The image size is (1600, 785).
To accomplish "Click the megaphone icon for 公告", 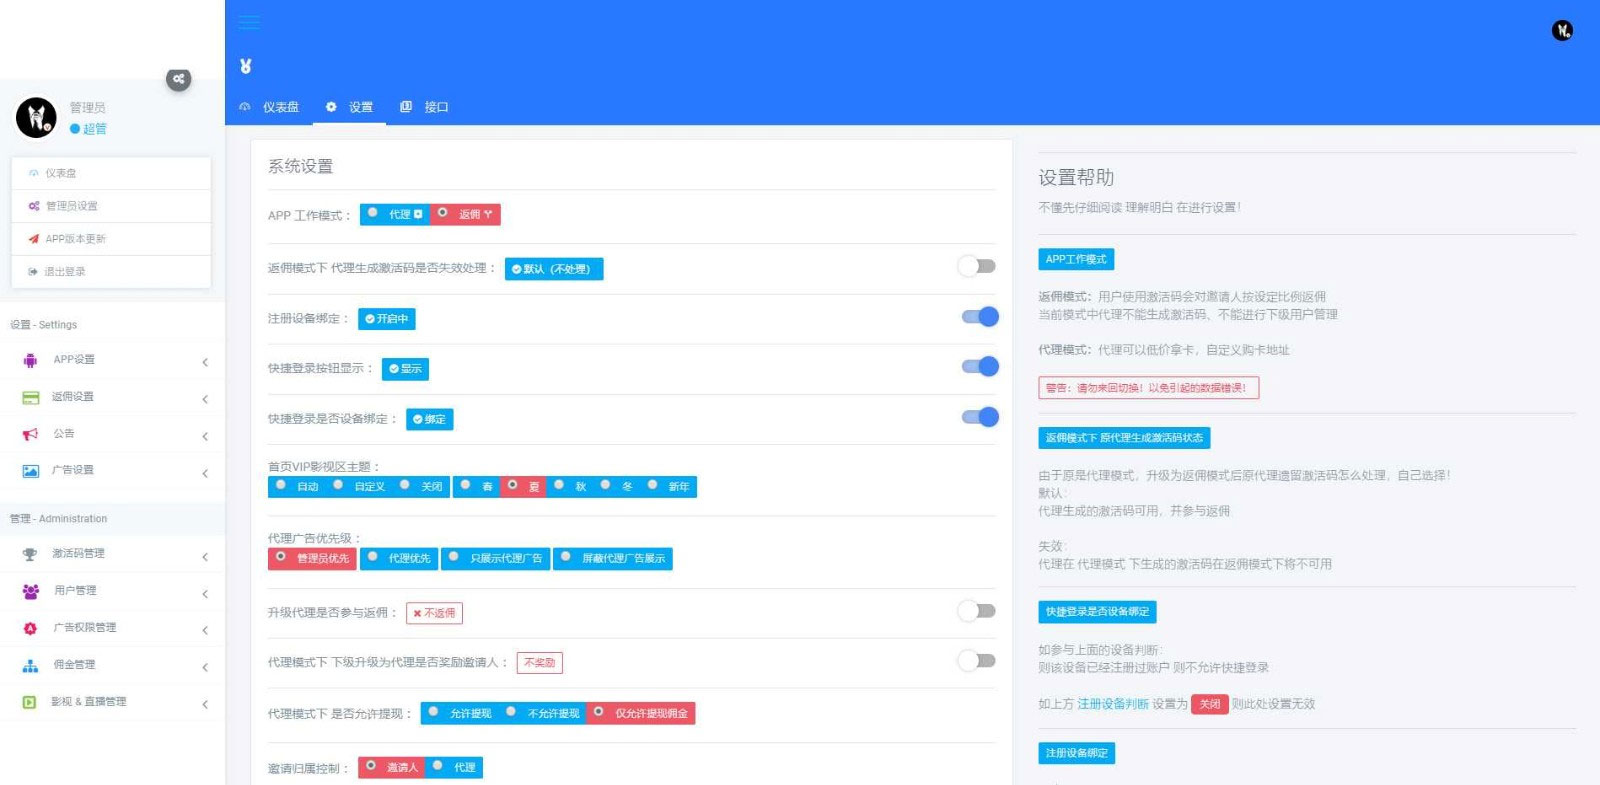I will click(x=30, y=434).
